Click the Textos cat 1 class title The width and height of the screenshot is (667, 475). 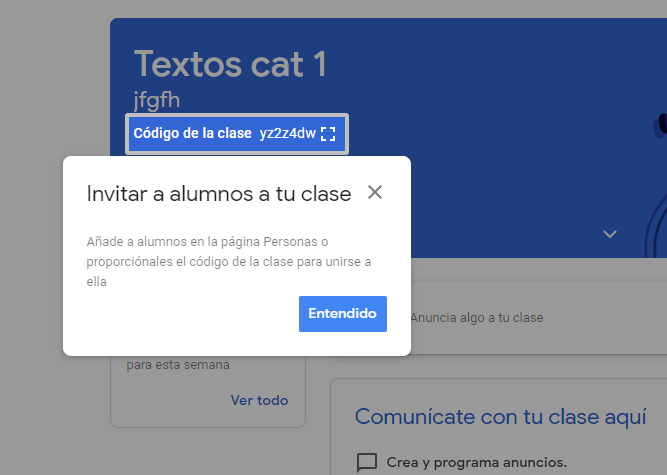coord(230,65)
